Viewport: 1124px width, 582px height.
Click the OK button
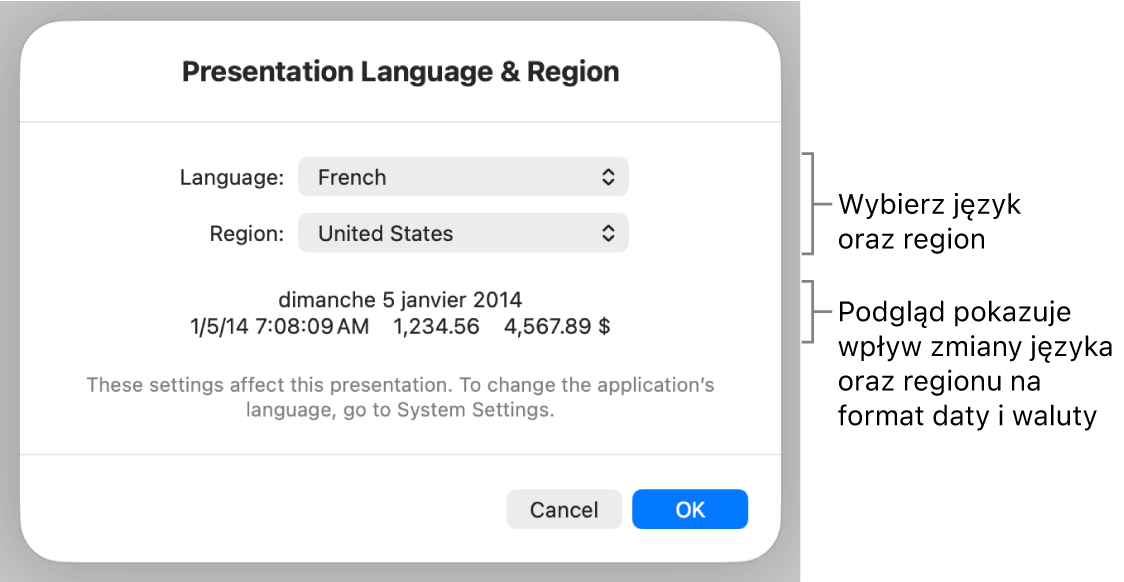[690, 510]
